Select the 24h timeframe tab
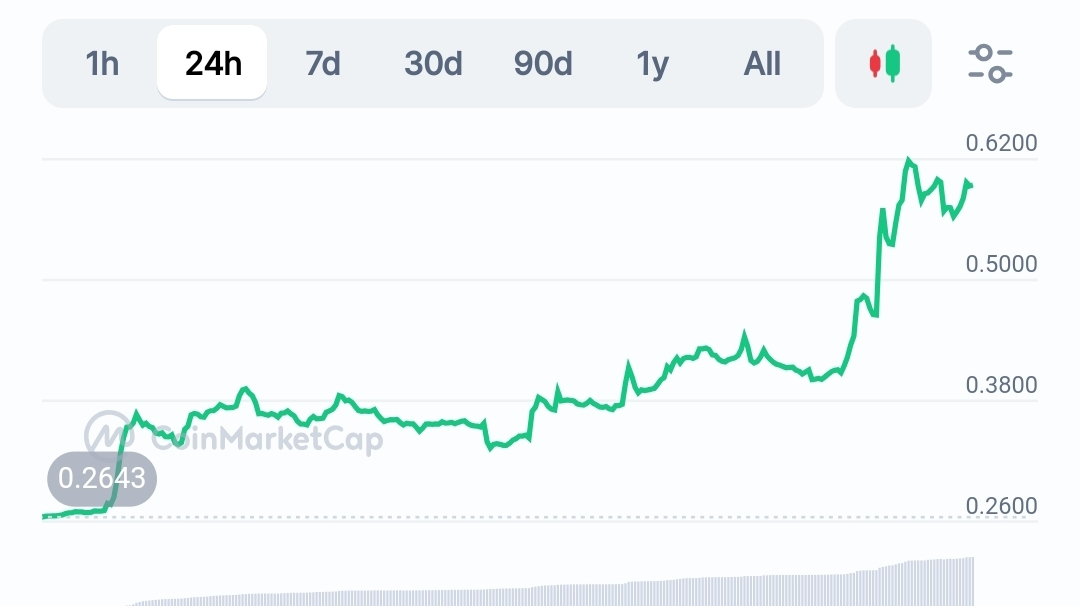 (x=212, y=64)
